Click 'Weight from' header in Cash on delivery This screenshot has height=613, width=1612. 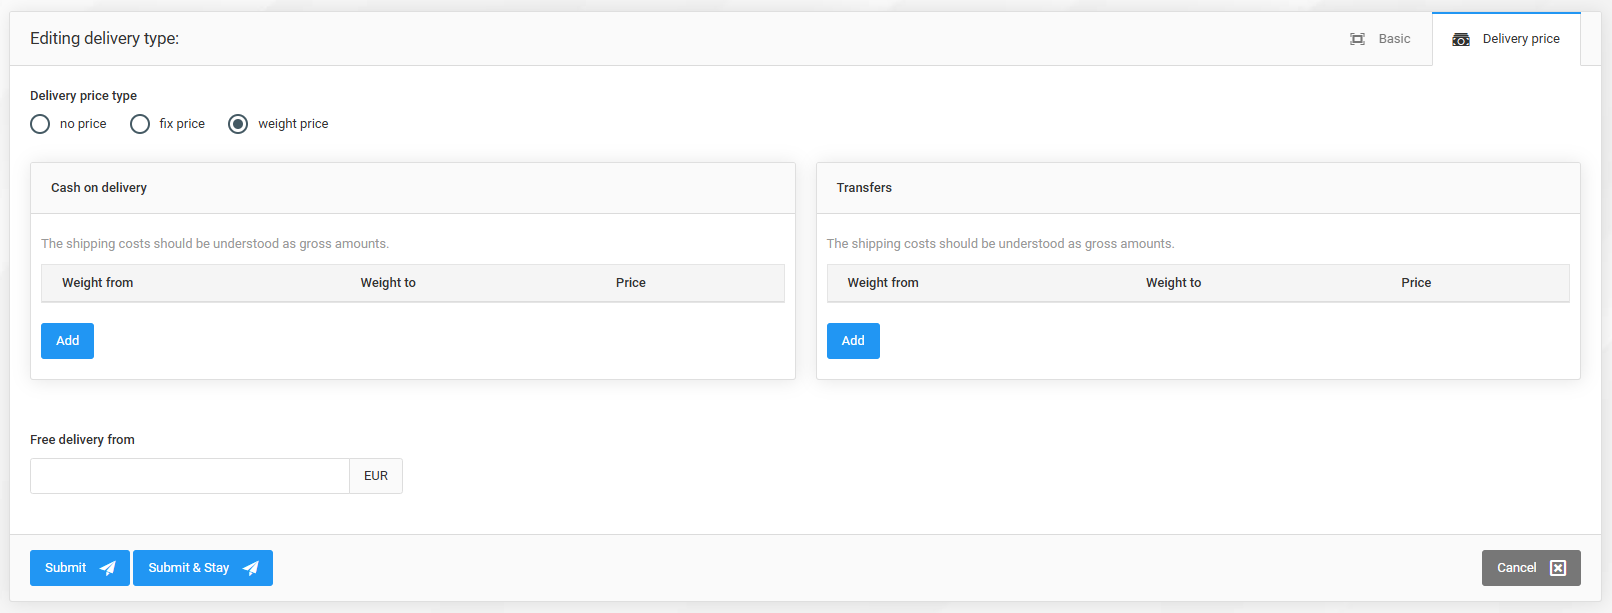tap(98, 283)
